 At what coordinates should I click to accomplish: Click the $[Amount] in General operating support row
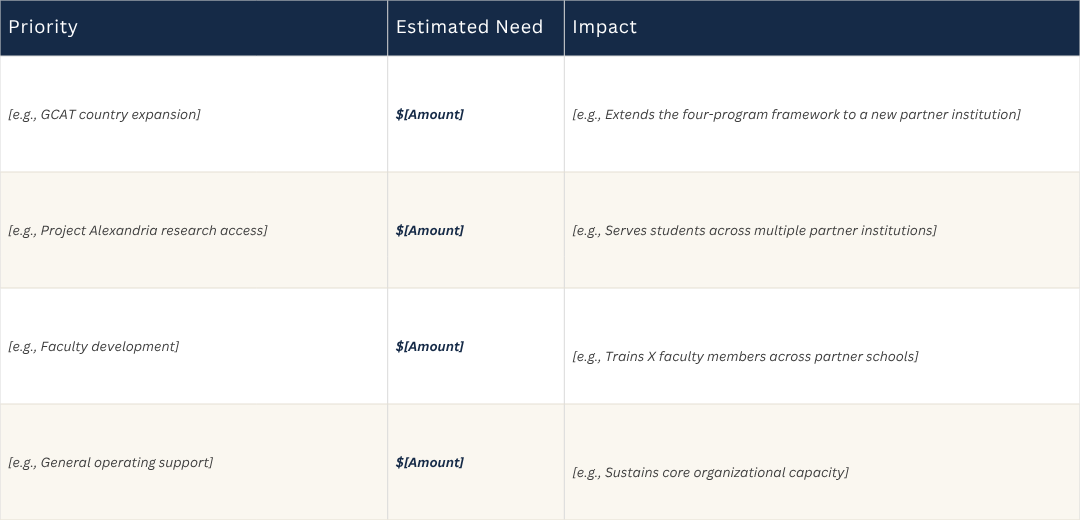click(430, 462)
